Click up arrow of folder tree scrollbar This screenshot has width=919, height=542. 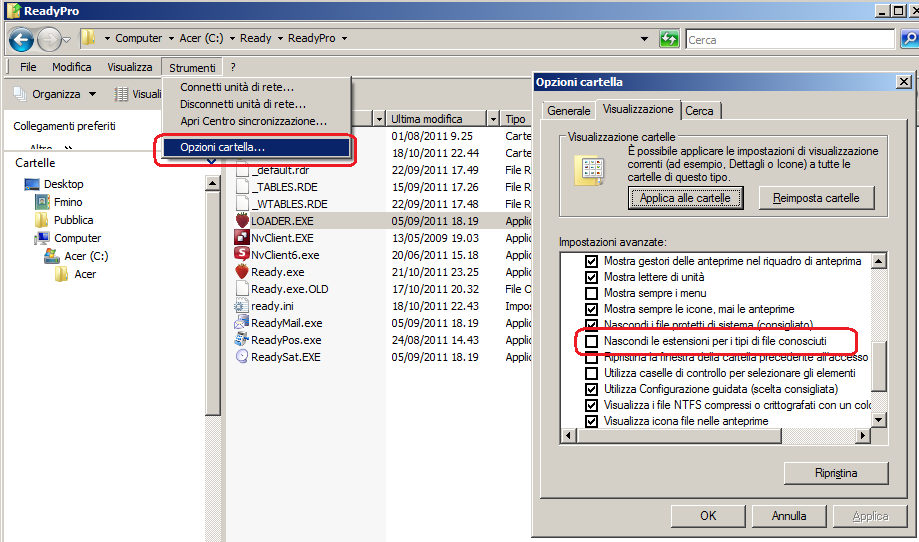(212, 183)
